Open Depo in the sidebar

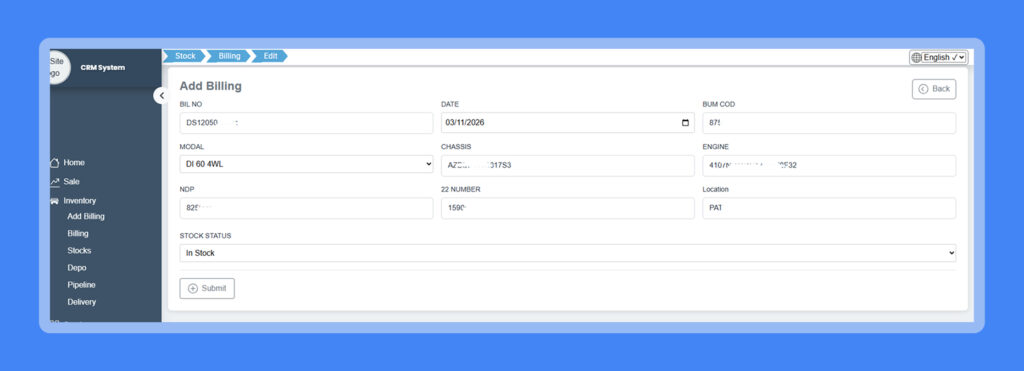point(76,268)
